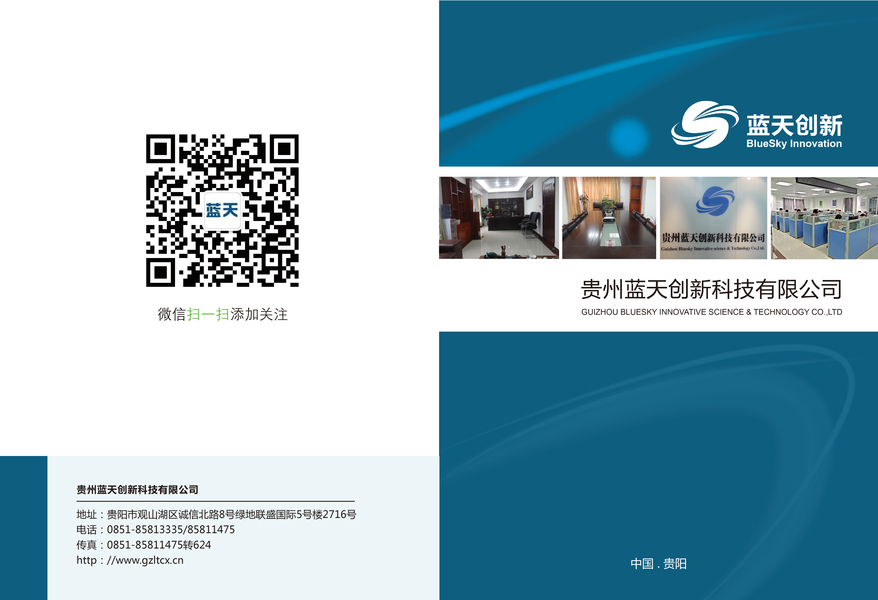The image size is (878, 600).
Task: Open the blue cubicle workspace photo
Action: 824,218
